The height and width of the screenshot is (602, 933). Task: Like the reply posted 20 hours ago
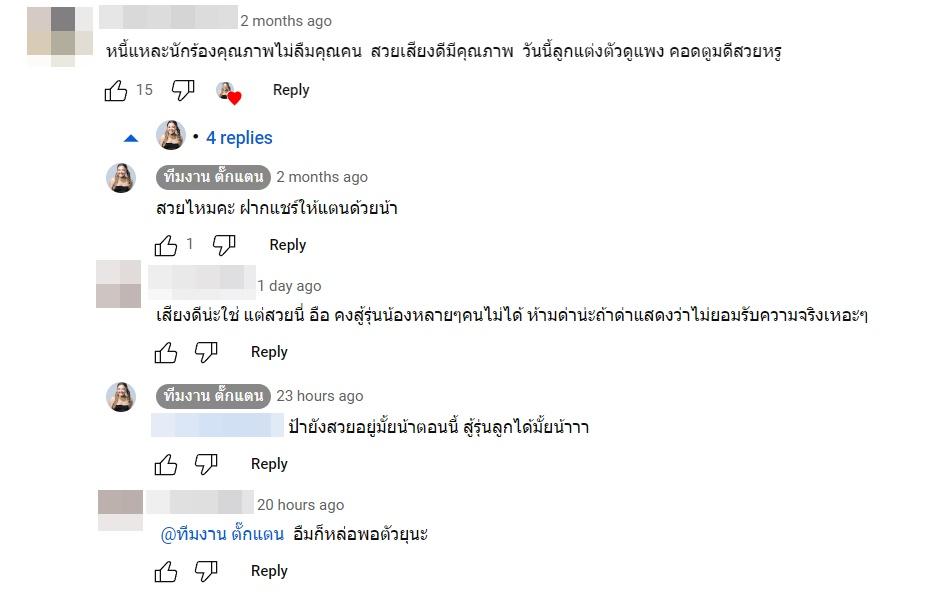[x=166, y=571]
